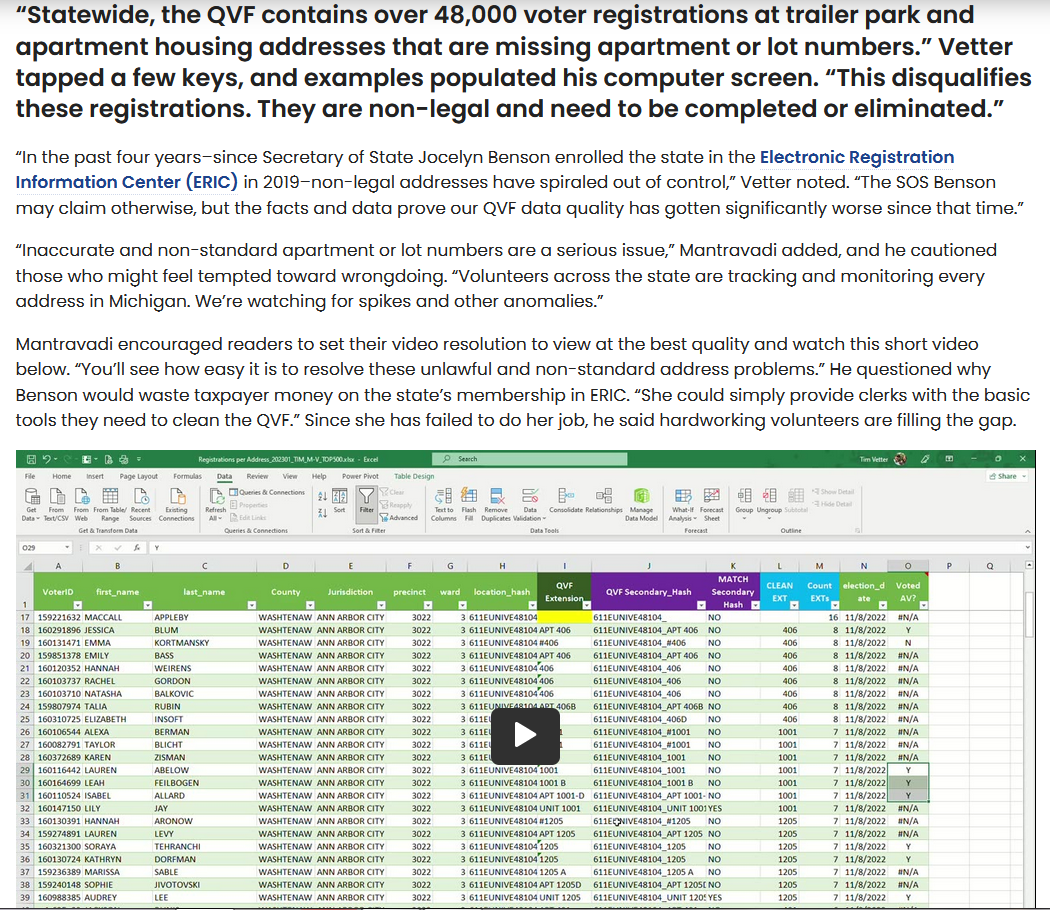Click the Remove Duplicates icon
Viewport: 1050px width, 910px height.
tap(496, 504)
